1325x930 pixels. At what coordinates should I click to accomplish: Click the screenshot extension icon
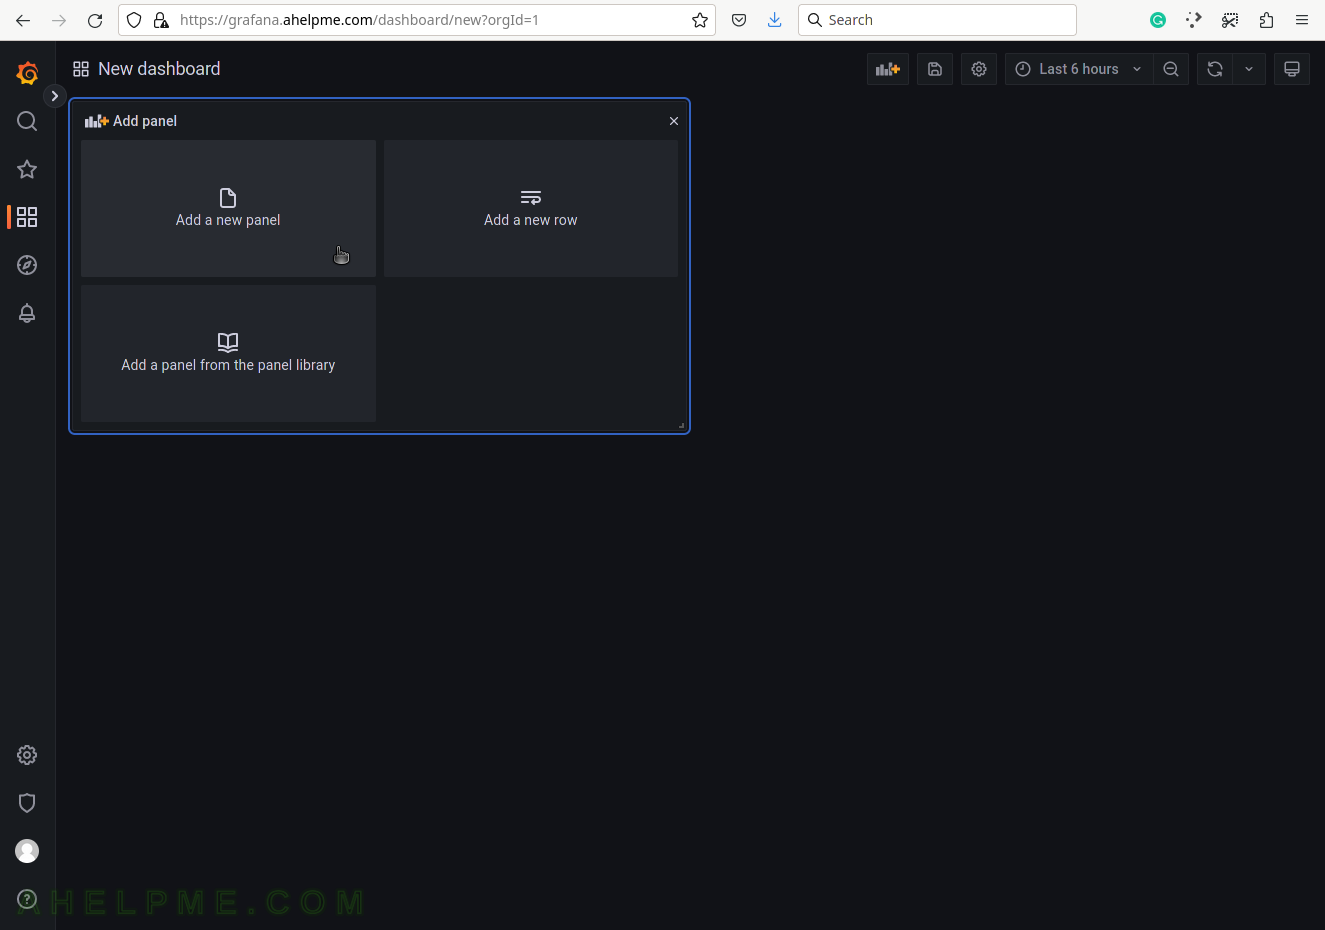[1230, 20]
